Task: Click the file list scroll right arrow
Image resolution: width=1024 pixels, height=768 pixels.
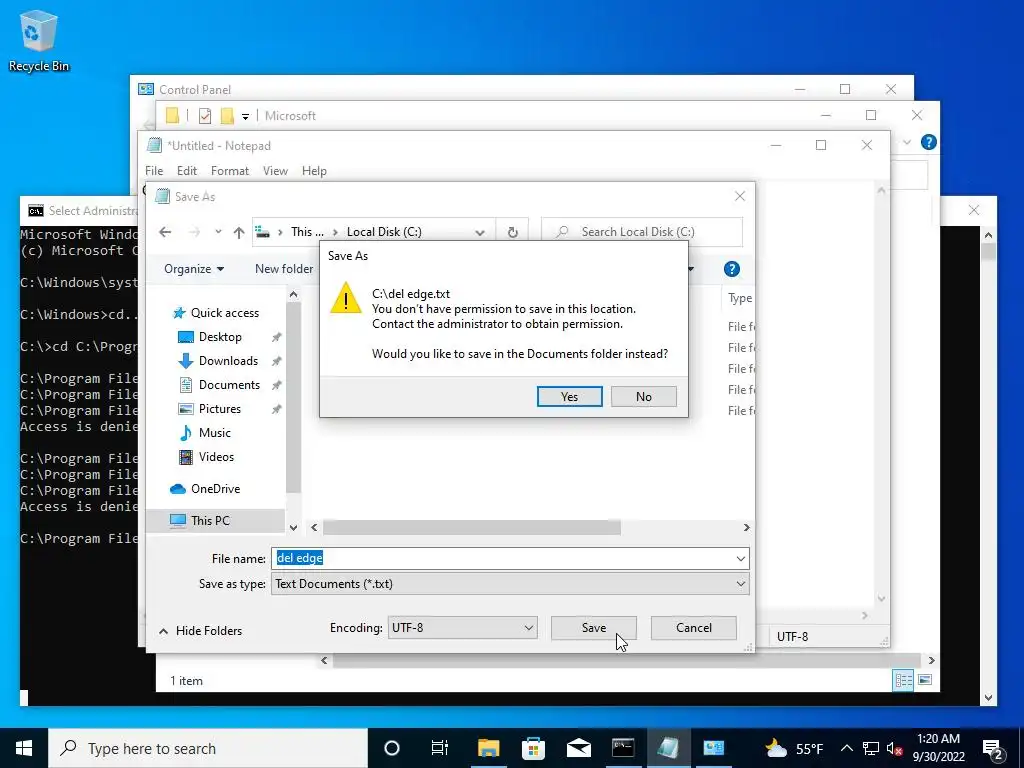Action: coord(746,528)
